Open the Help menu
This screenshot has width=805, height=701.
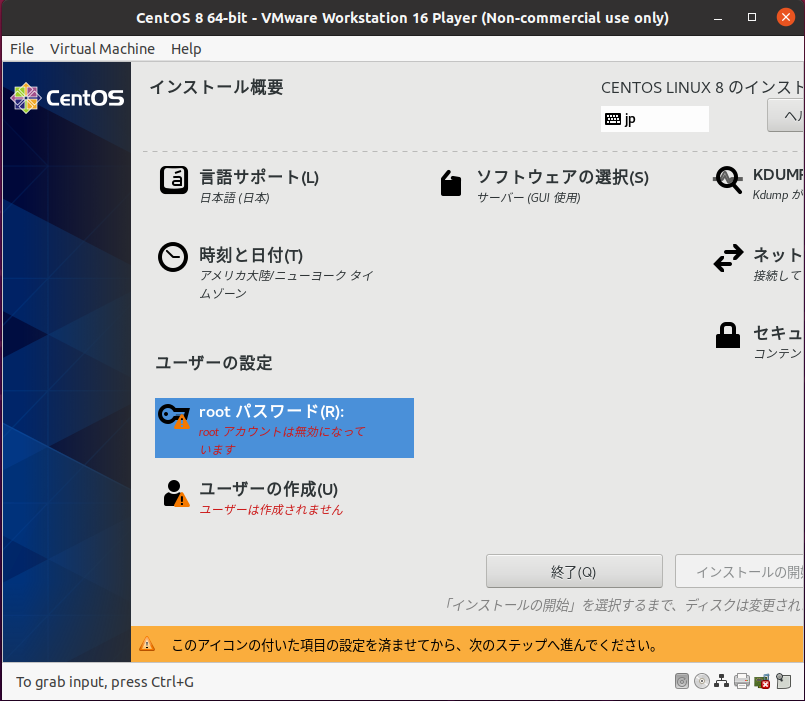(186, 49)
